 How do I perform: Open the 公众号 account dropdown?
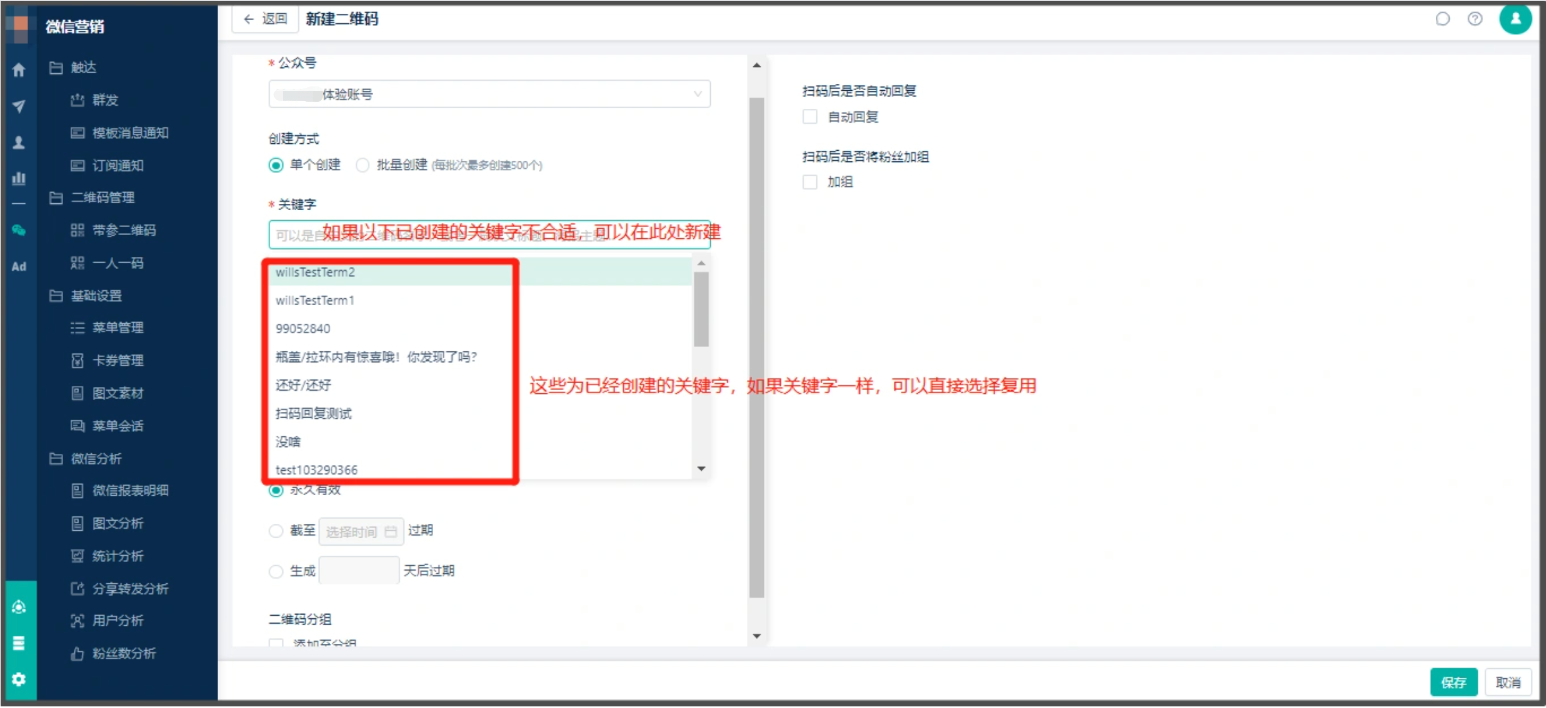click(490, 94)
